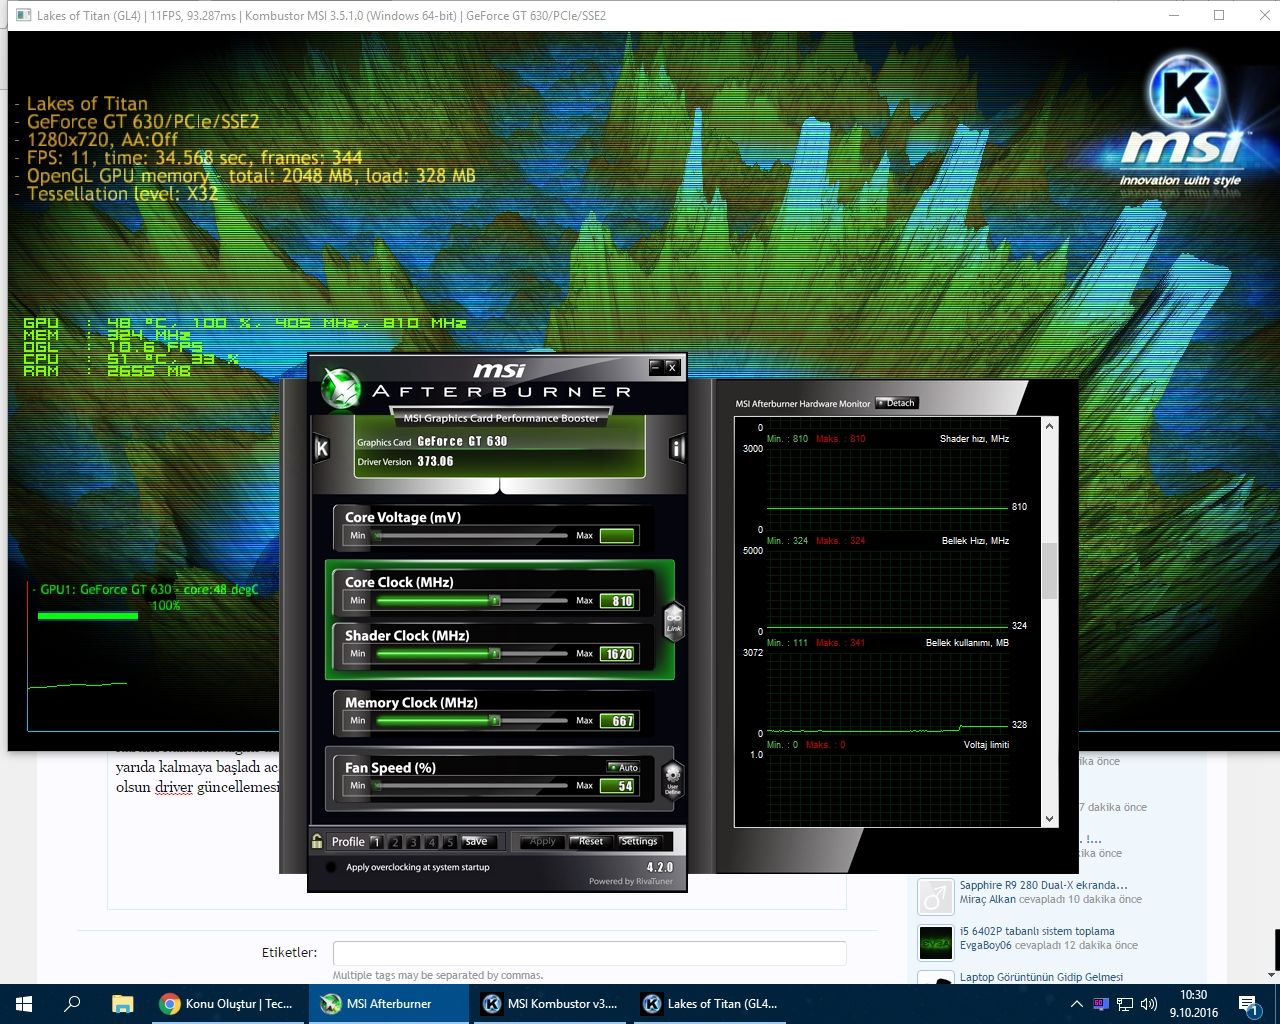Open File Explorer from the taskbar
Image resolution: width=1280 pixels, height=1024 pixels.
[122, 1004]
